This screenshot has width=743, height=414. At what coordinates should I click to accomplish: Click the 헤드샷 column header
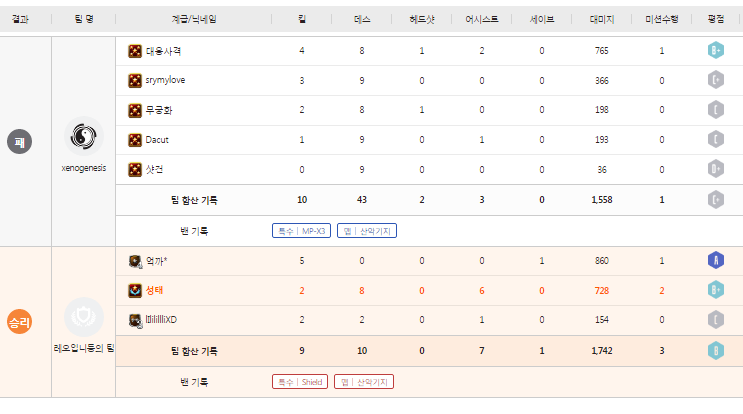click(x=422, y=19)
